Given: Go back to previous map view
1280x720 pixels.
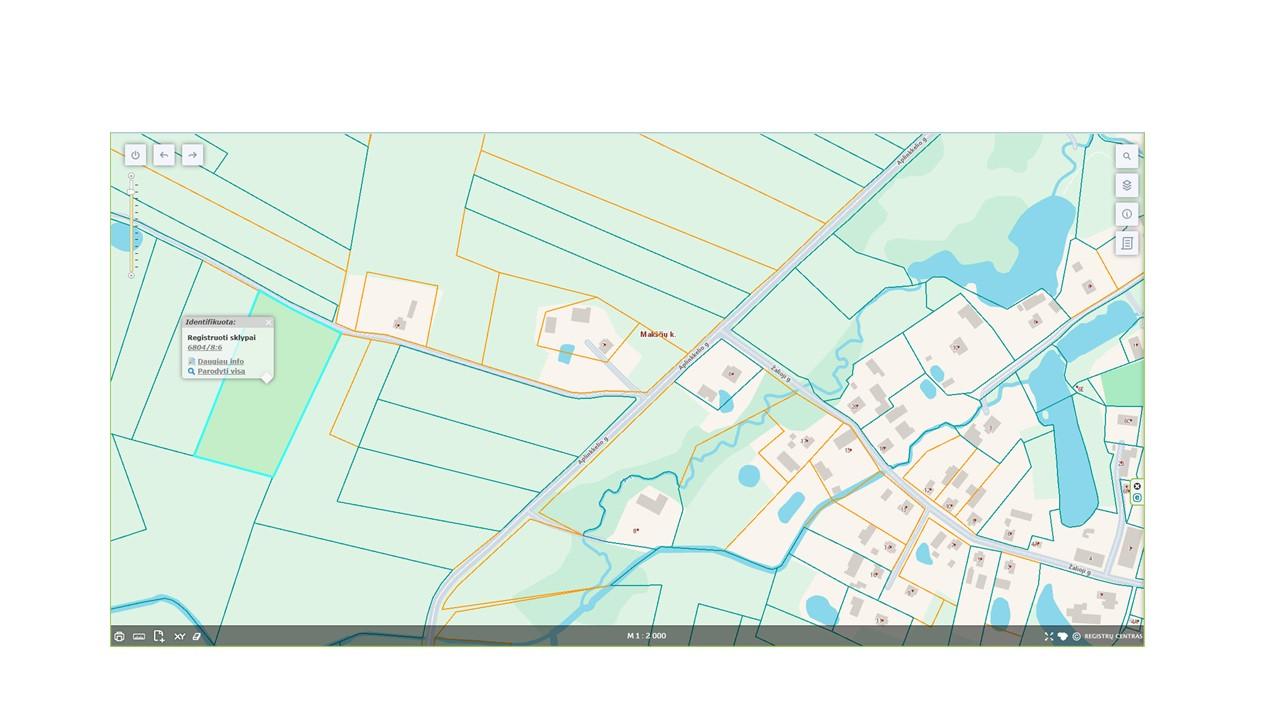Looking at the screenshot, I should 164,155.
